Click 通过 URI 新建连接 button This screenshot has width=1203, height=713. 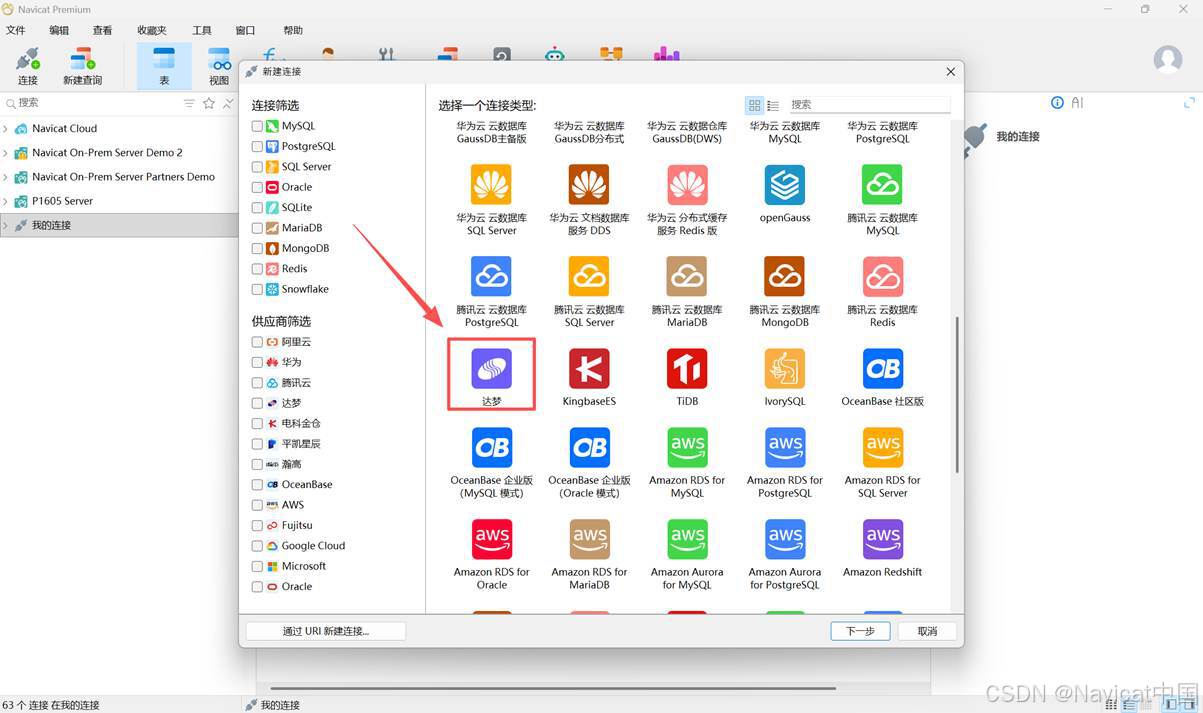326,631
